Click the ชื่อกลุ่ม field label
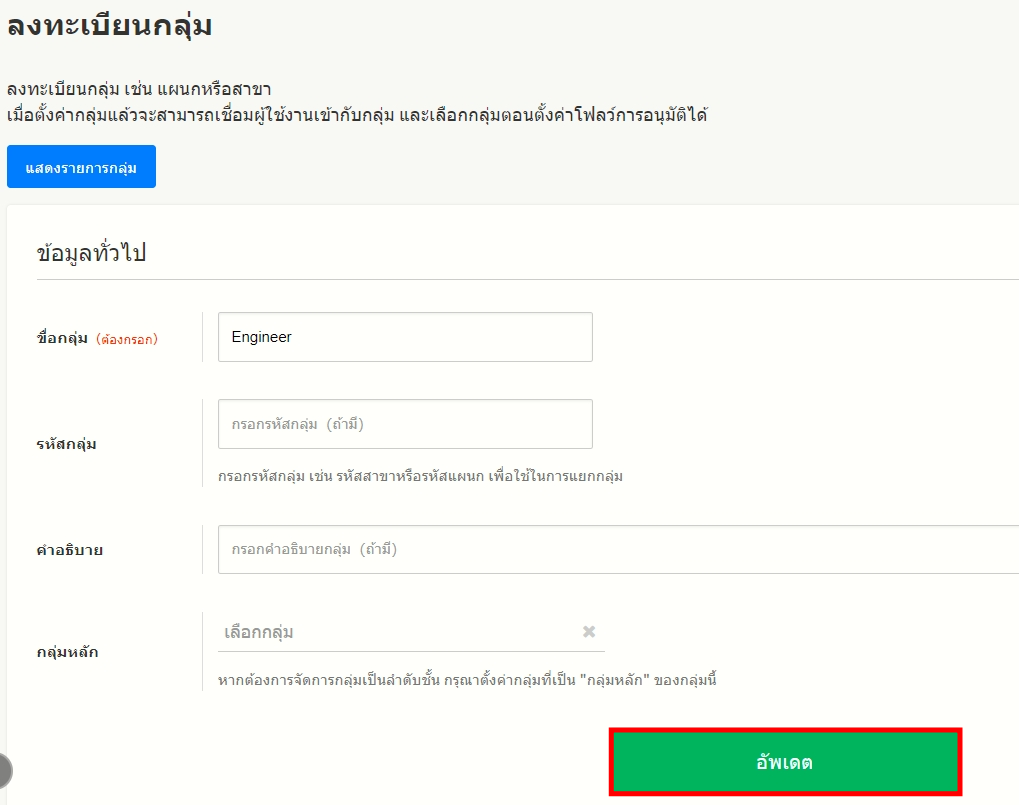1019x805 pixels. point(63,338)
